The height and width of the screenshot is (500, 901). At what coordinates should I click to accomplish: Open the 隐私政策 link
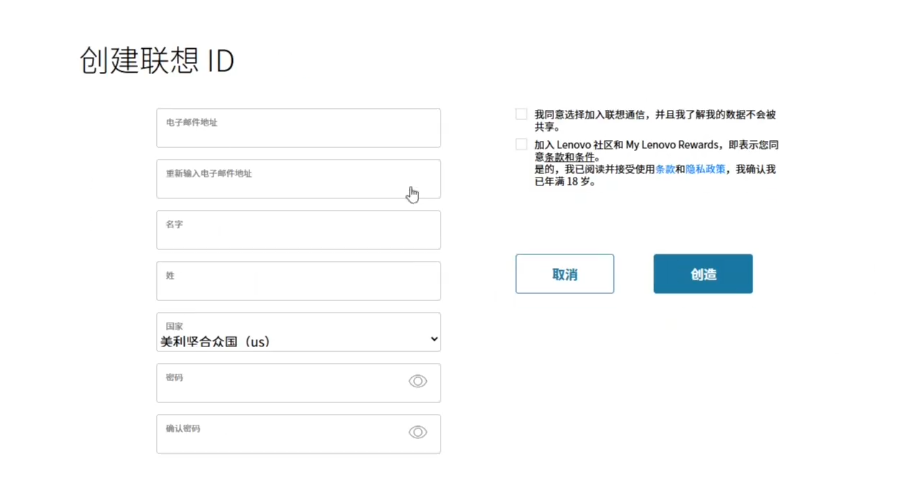(705, 170)
